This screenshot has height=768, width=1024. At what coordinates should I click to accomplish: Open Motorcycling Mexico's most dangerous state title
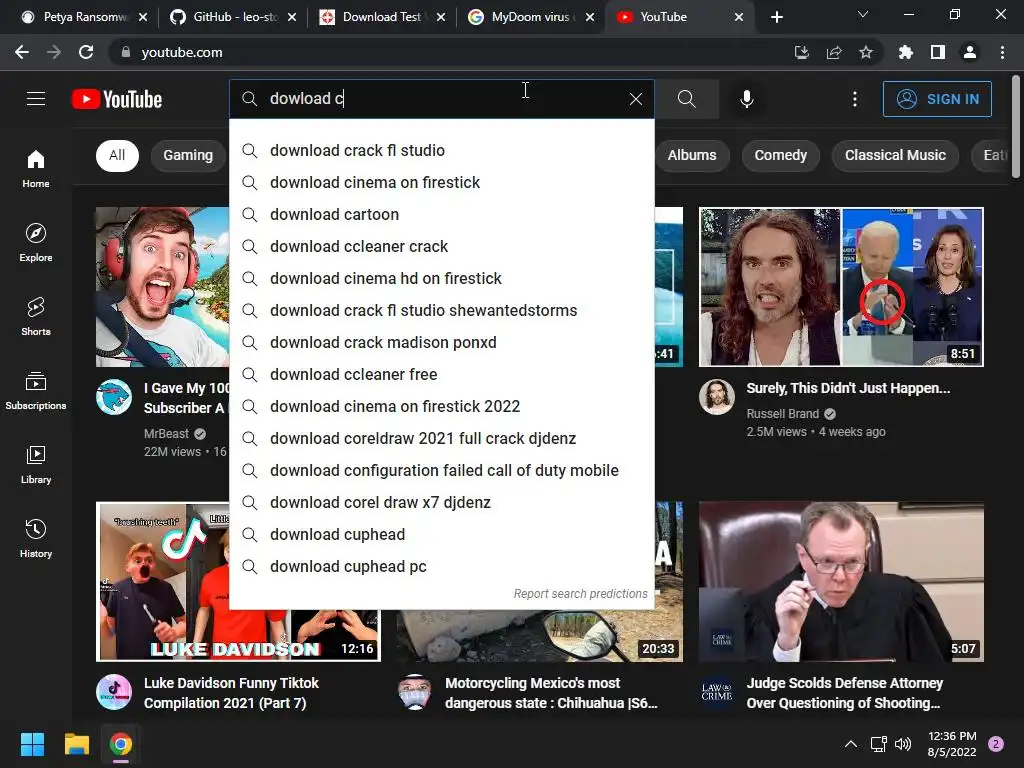coord(551,693)
